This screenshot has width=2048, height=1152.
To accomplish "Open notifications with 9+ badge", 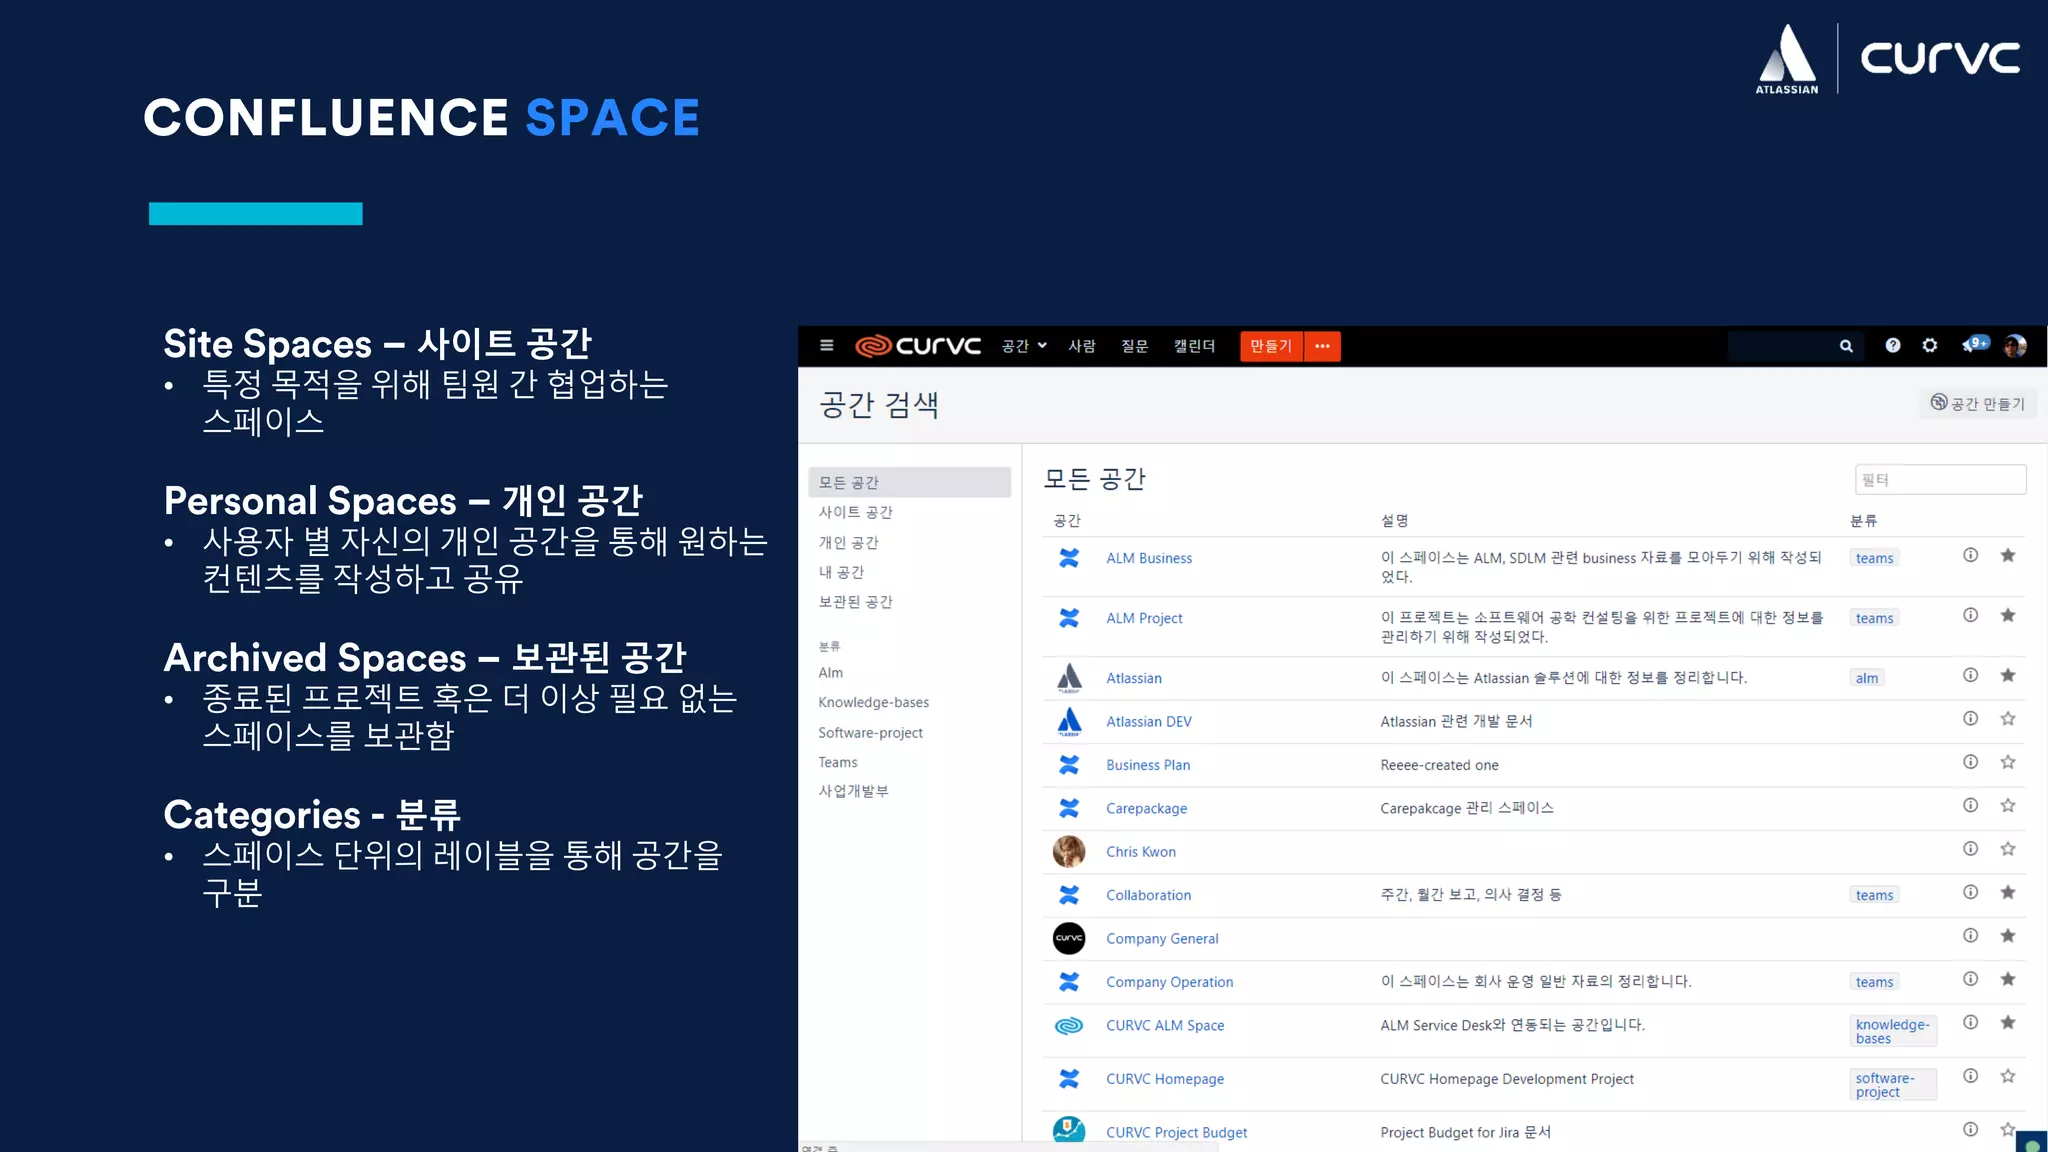I will (x=1974, y=344).
